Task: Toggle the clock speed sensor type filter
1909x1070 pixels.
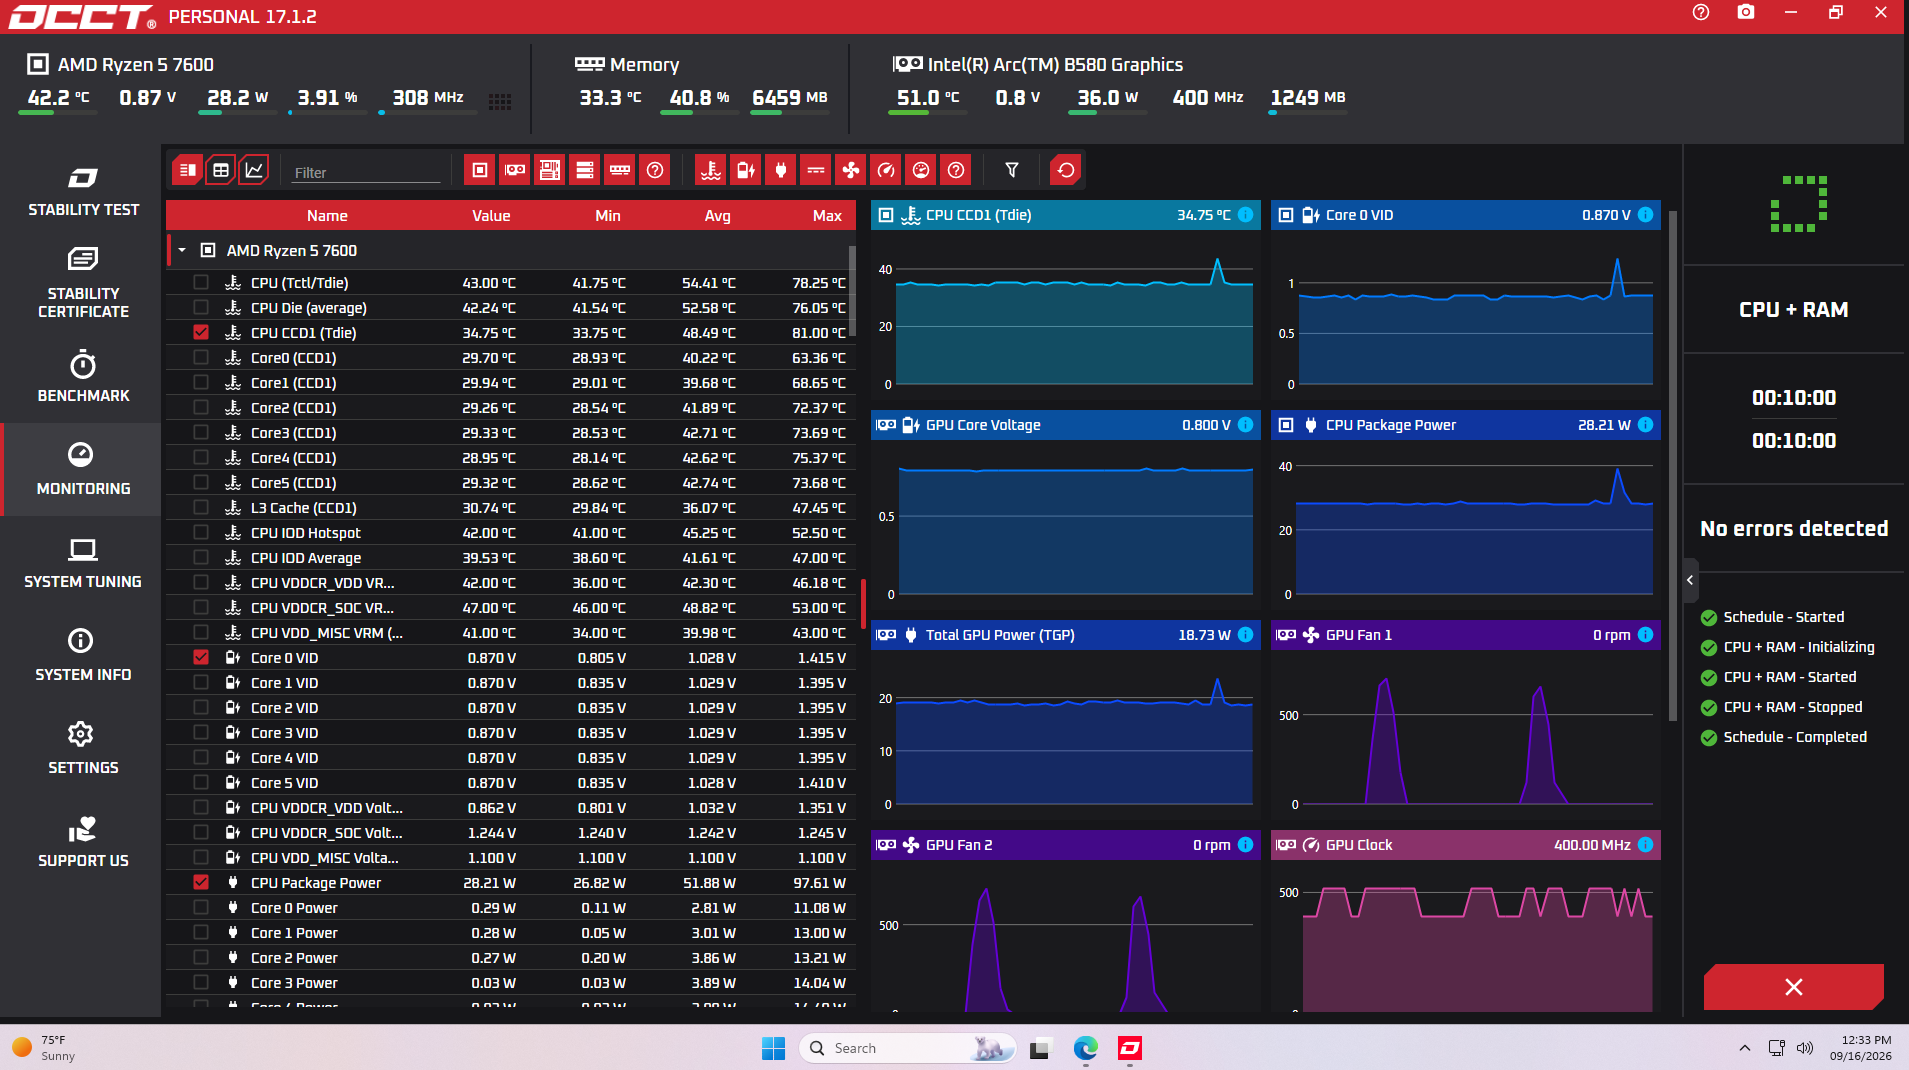Action: tap(886, 170)
